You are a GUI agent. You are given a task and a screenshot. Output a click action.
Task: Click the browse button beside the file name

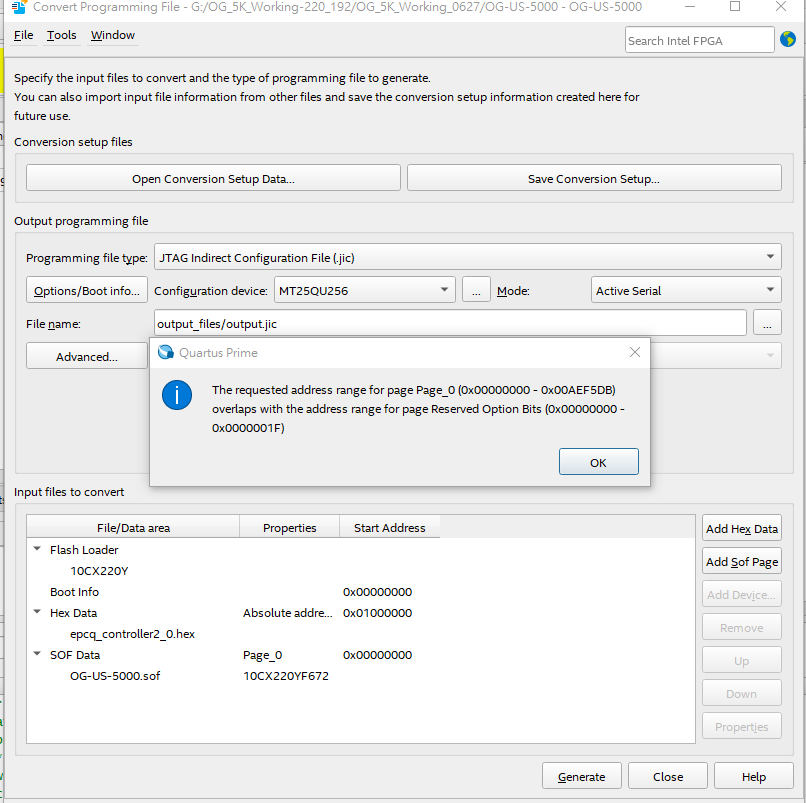[x=767, y=323]
